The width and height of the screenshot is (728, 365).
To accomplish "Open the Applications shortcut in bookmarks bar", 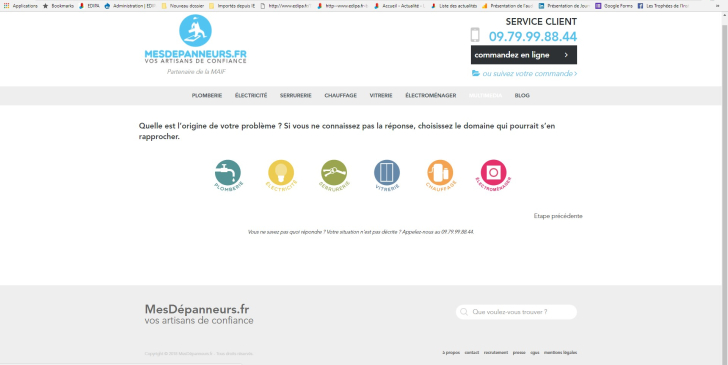I will (x=20, y=6).
